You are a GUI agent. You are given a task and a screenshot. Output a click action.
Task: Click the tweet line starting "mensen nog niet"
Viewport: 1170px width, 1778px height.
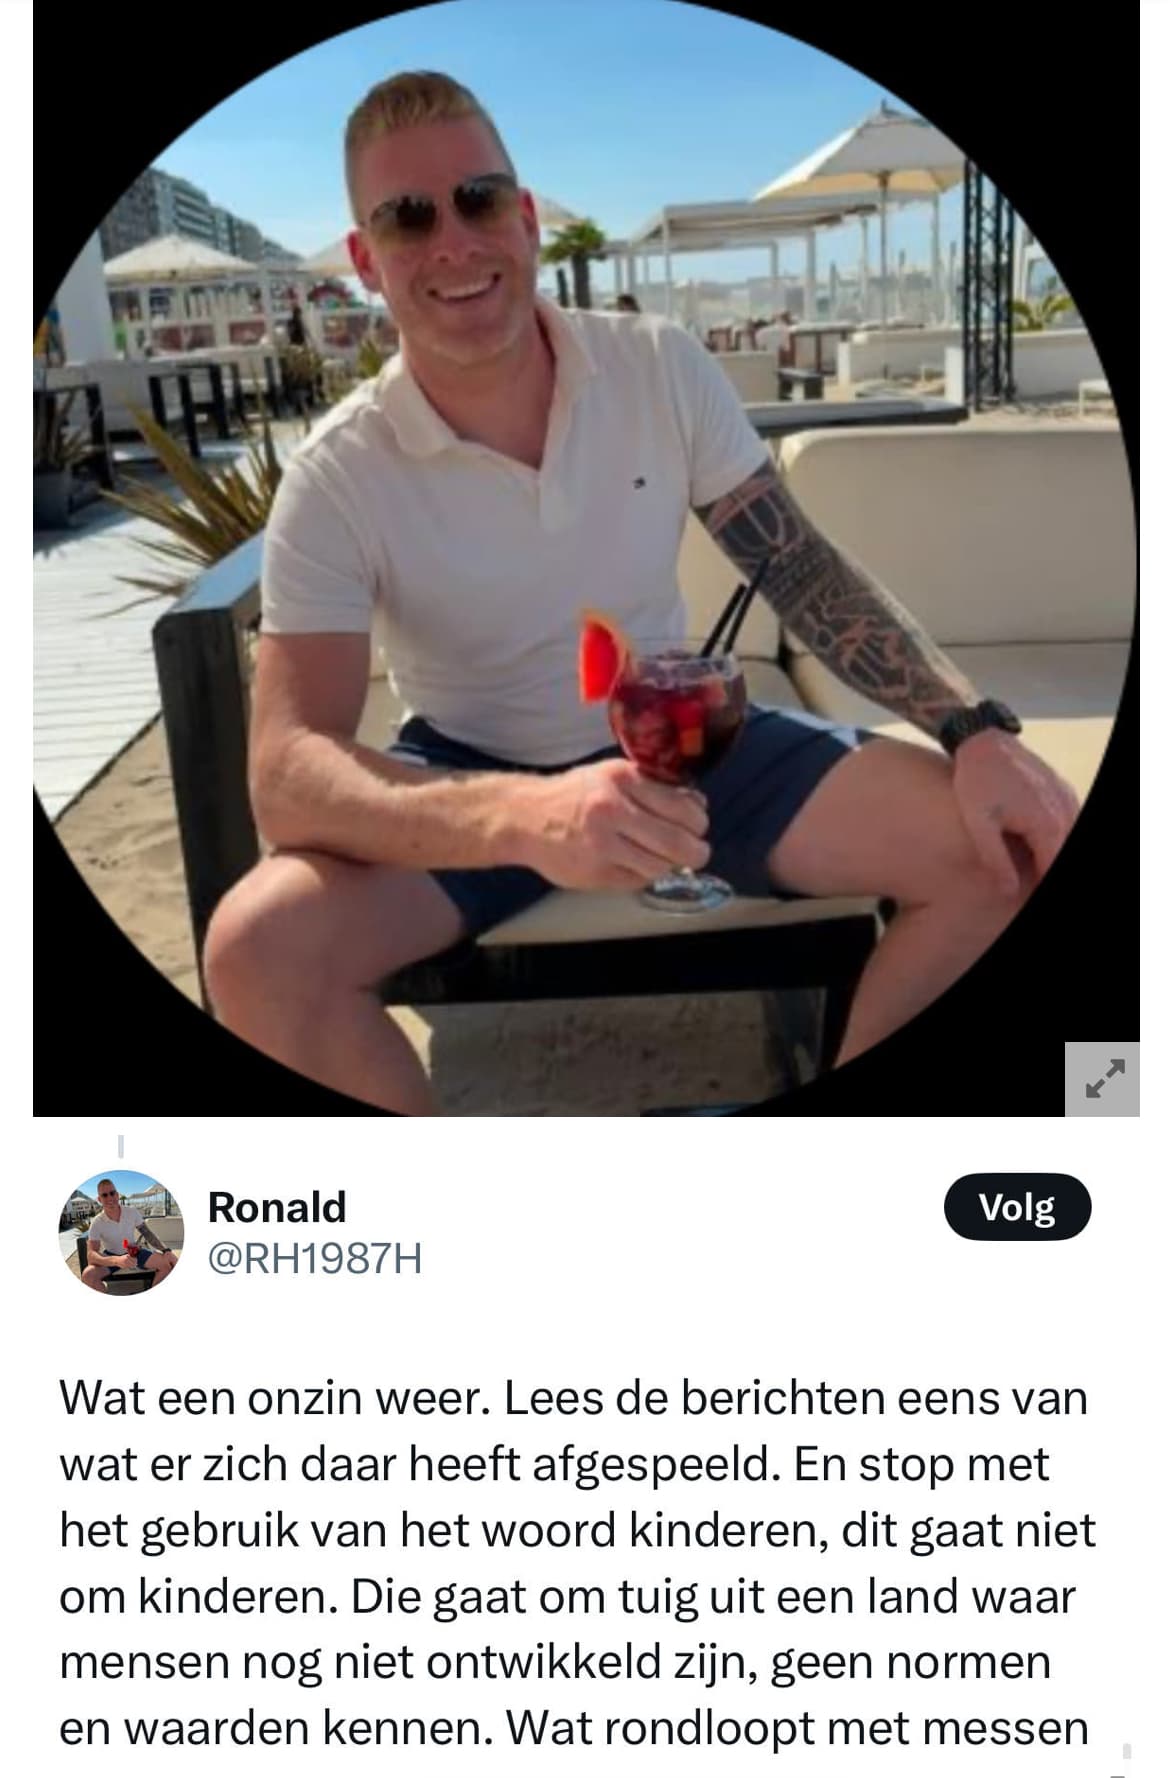556,1663
